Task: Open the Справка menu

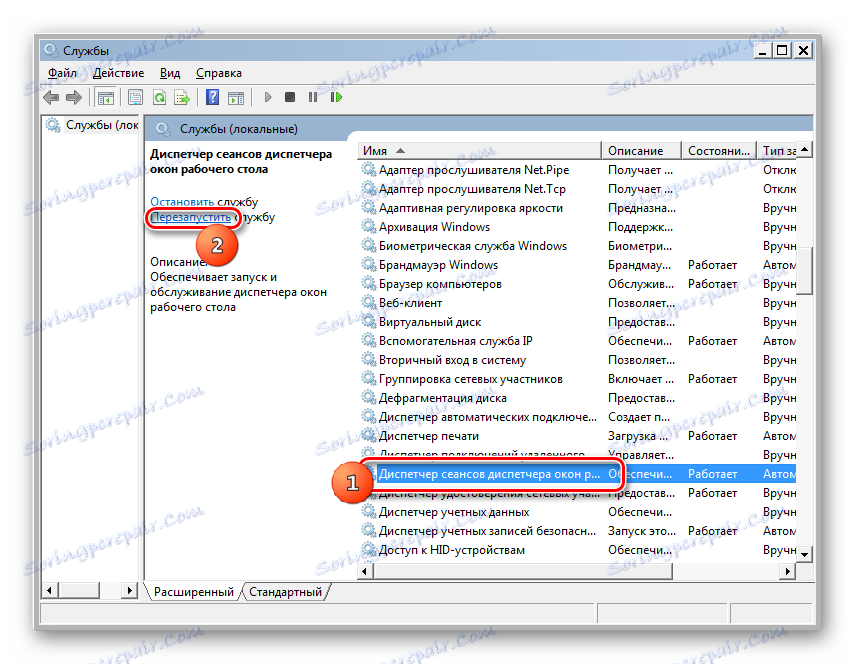Action: point(219,73)
